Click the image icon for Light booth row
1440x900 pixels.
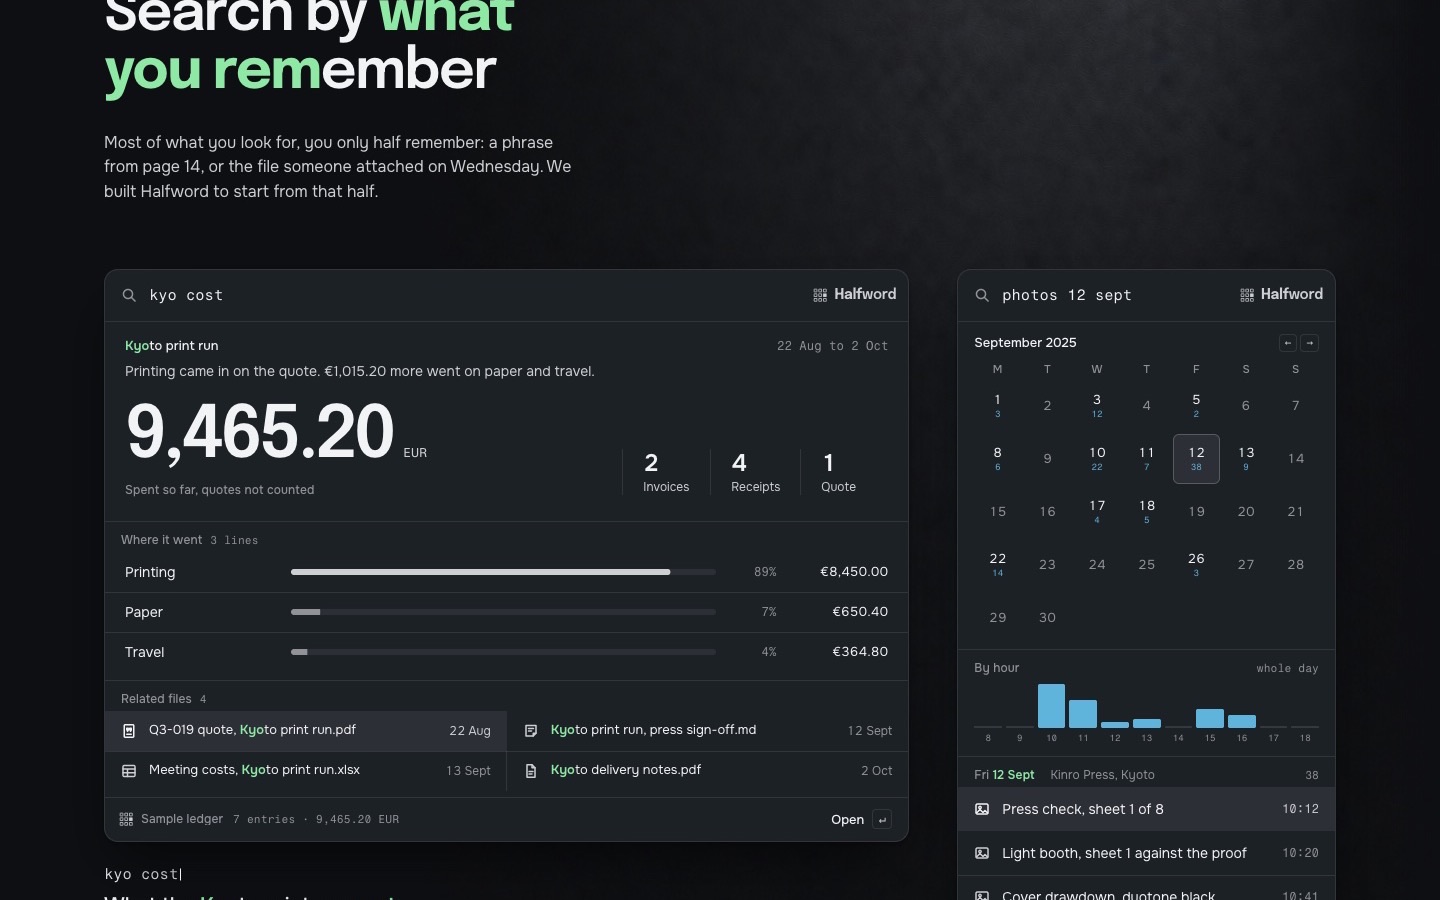pyautogui.click(x=982, y=853)
